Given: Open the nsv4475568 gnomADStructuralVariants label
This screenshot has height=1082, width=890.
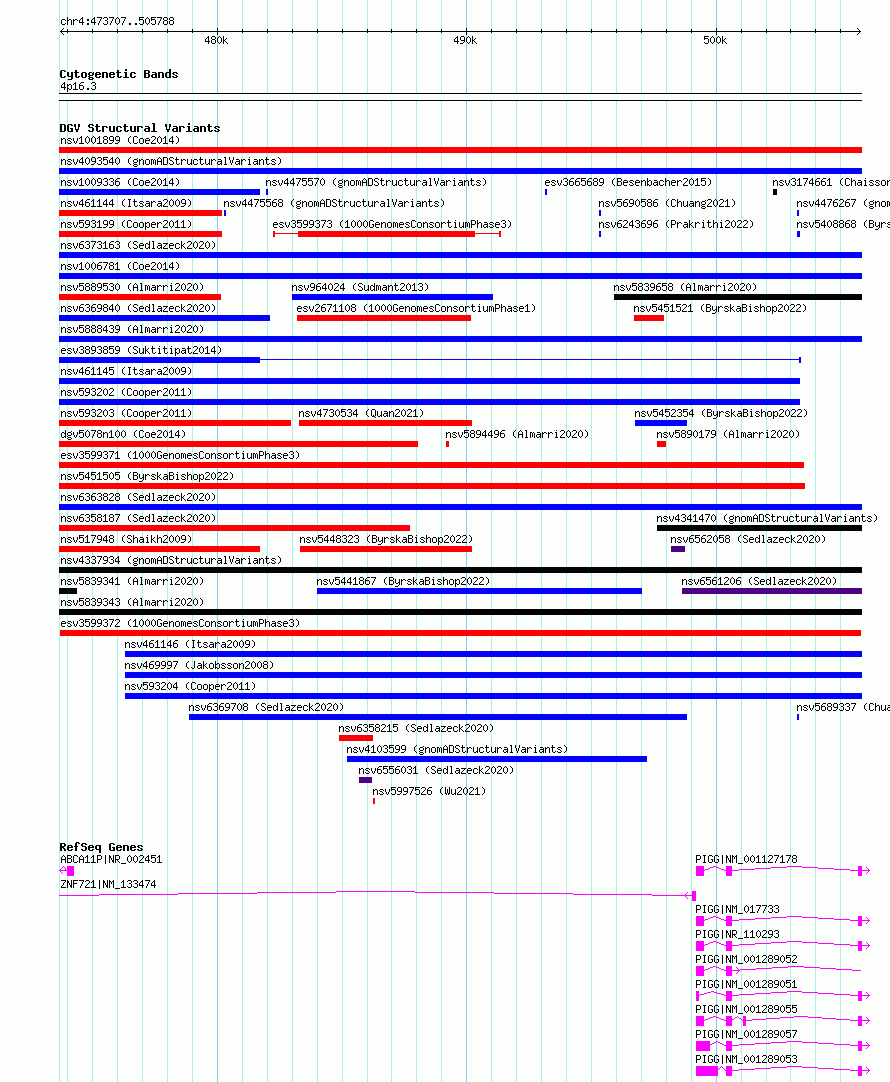Looking at the screenshot, I should (334, 204).
